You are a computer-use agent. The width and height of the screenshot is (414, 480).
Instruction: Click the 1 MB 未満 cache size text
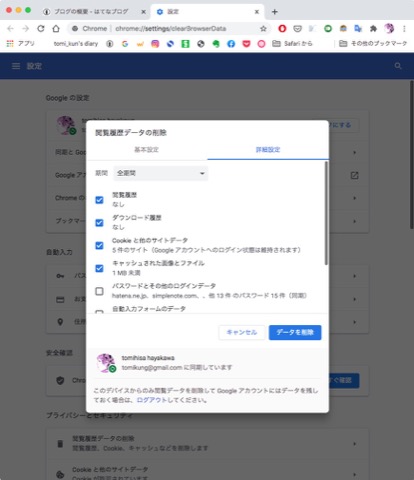[126, 273]
